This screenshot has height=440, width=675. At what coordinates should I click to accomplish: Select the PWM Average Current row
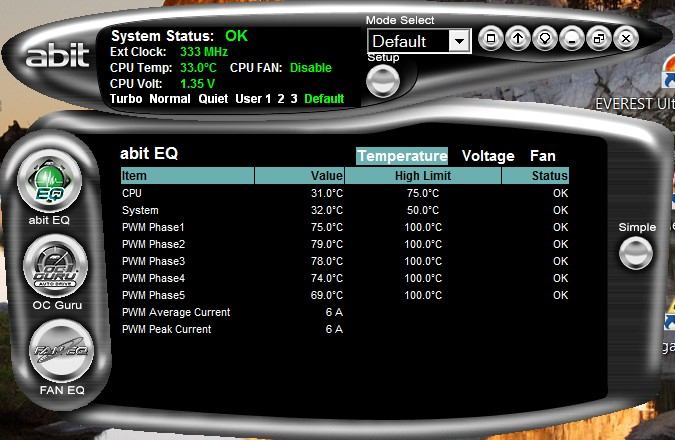point(345,312)
